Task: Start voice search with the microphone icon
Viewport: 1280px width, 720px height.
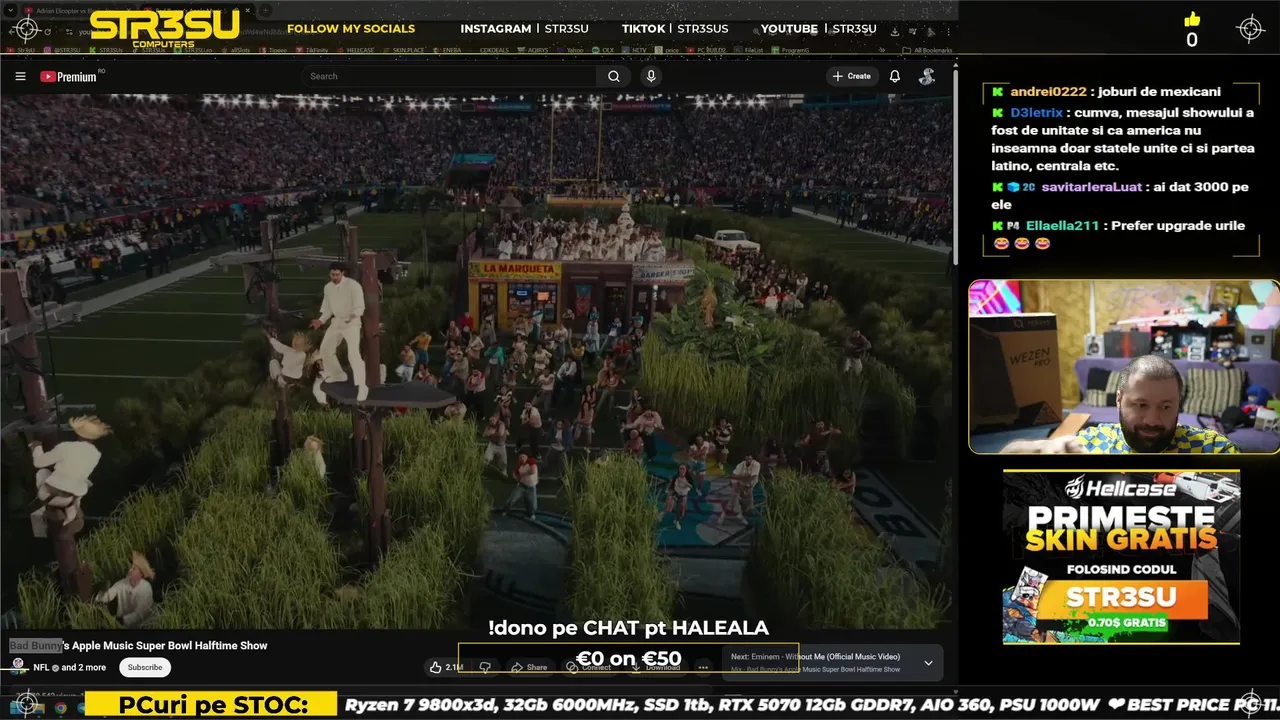Action: [651, 76]
